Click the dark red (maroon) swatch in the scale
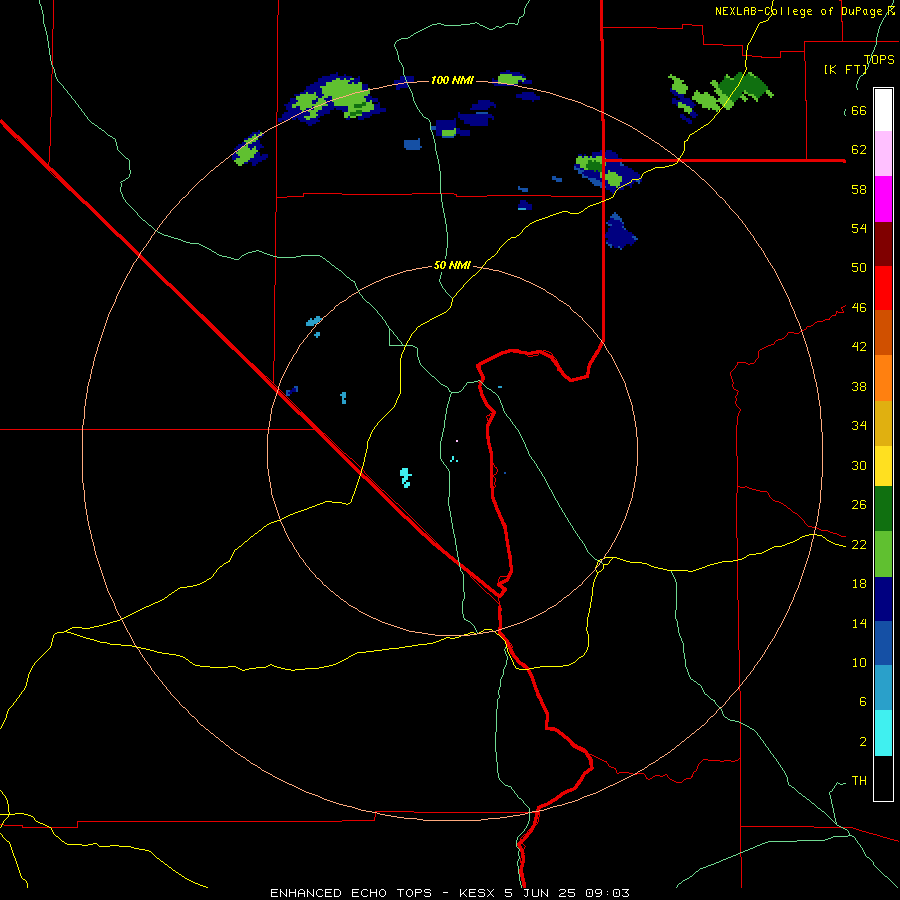The width and height of the screenshot is (900, 900). click(x=883, y=244)
